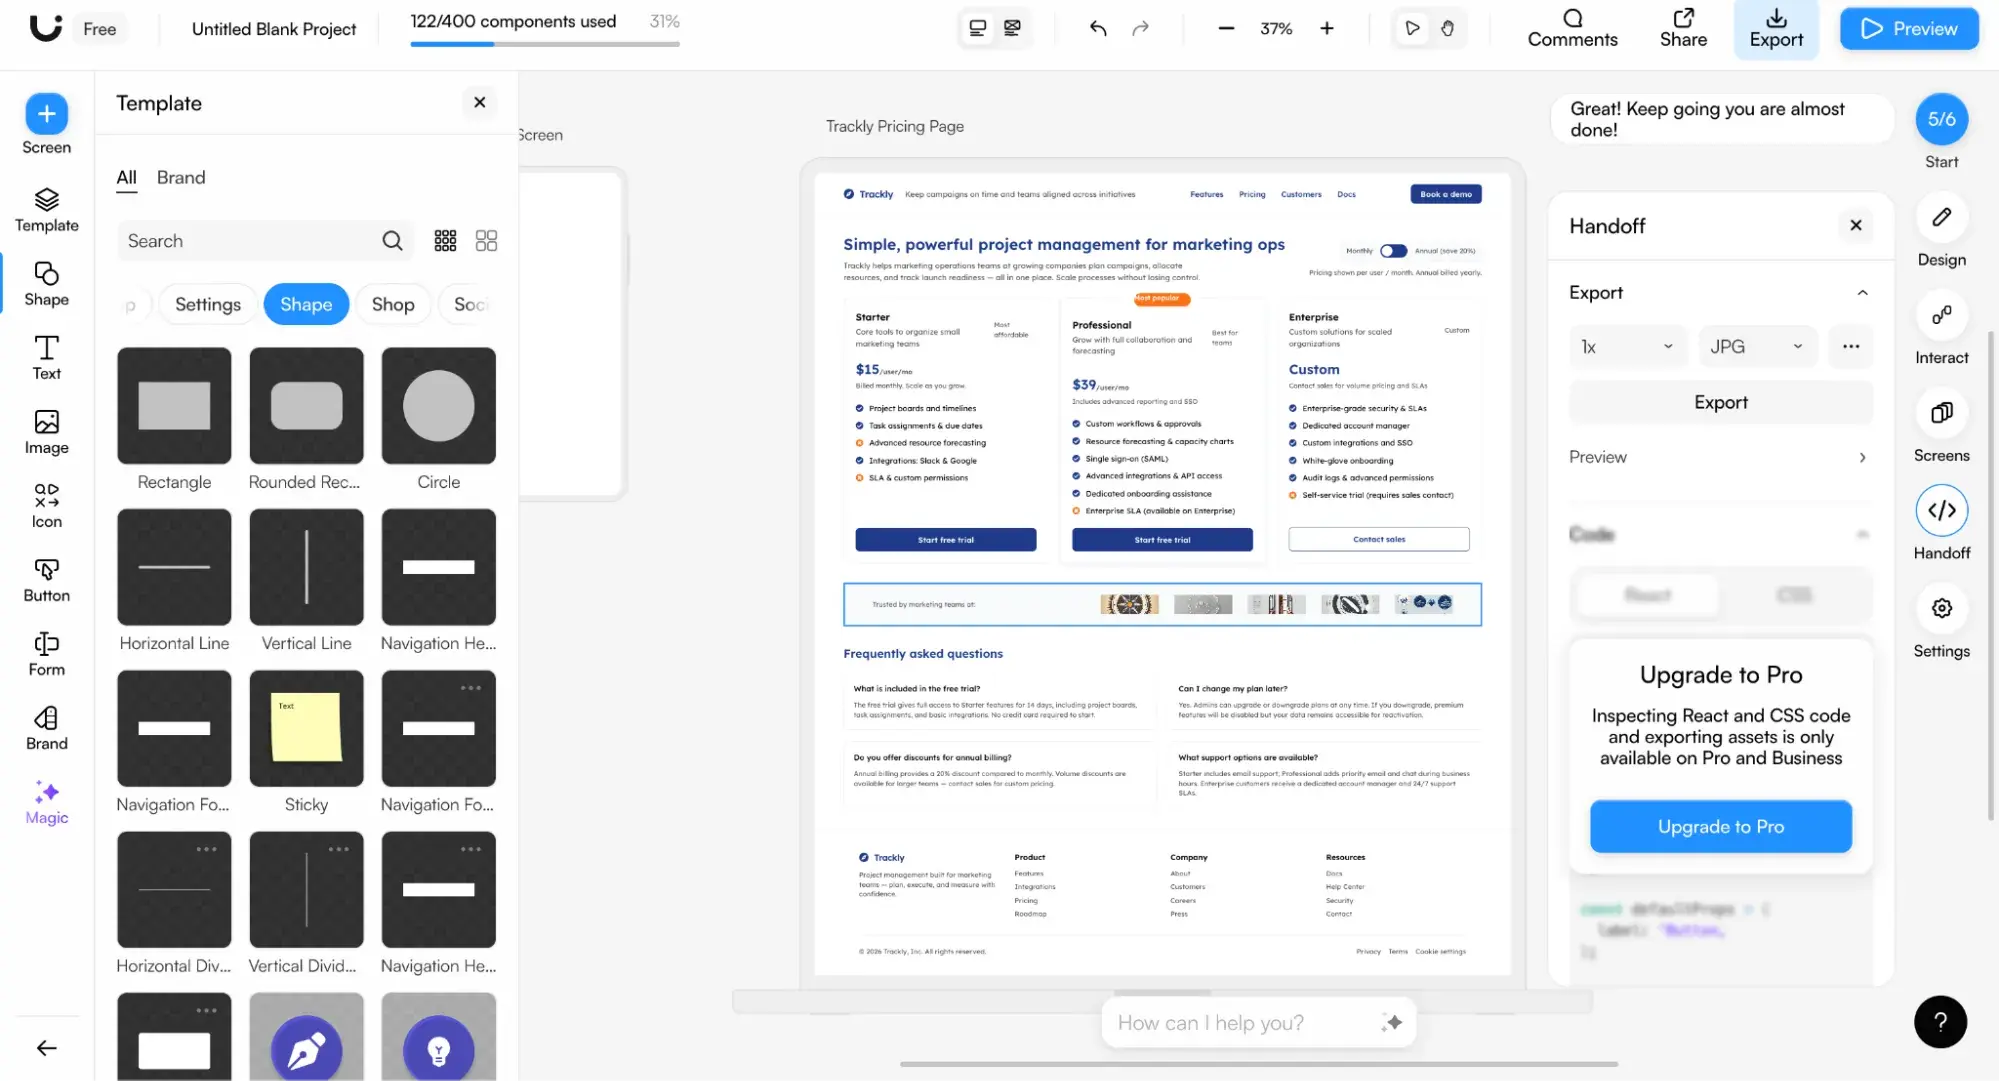This screenshot has width=1999, height=1081.
Task: Open the Share dialog
Action: [1683, 29]
